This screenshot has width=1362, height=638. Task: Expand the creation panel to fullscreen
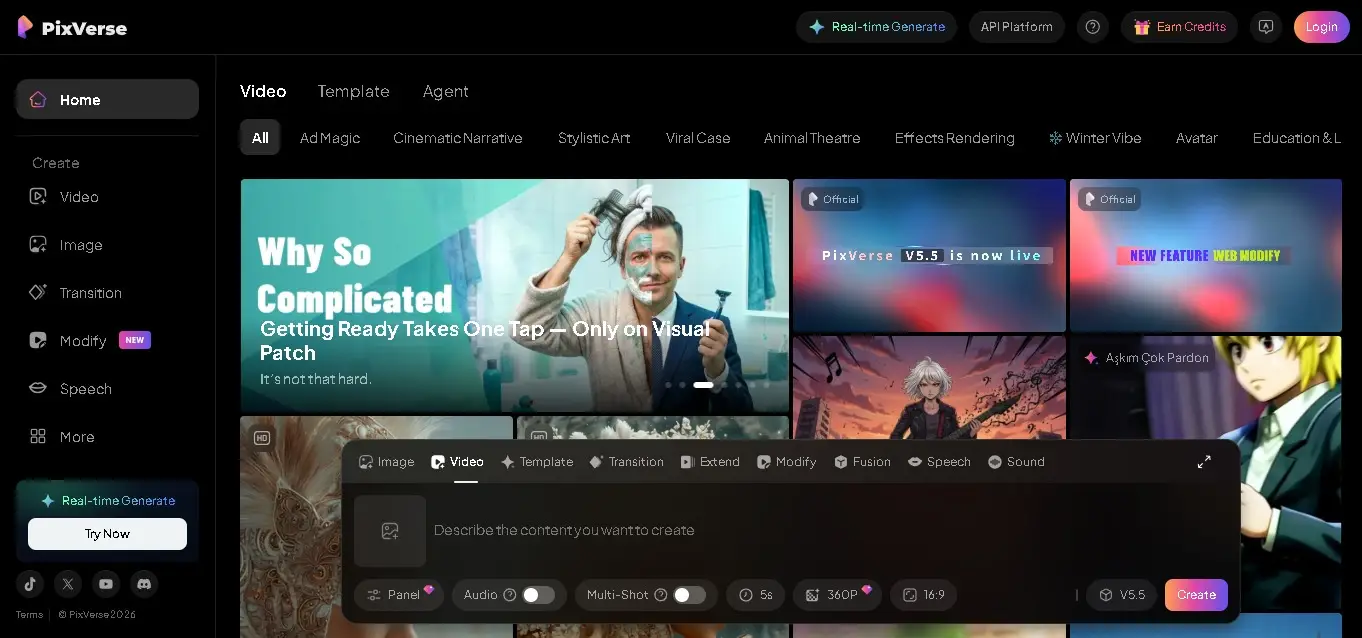tap(1204, 461)
